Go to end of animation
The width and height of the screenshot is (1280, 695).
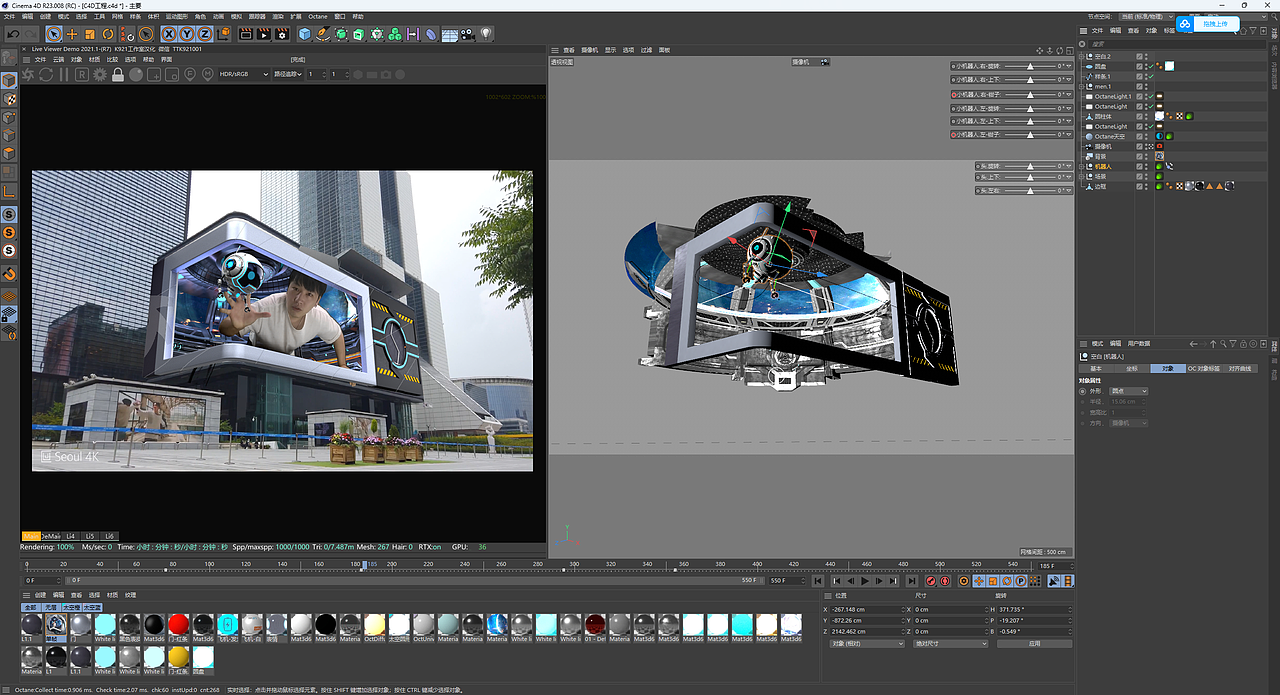click(x=911, y=581)
